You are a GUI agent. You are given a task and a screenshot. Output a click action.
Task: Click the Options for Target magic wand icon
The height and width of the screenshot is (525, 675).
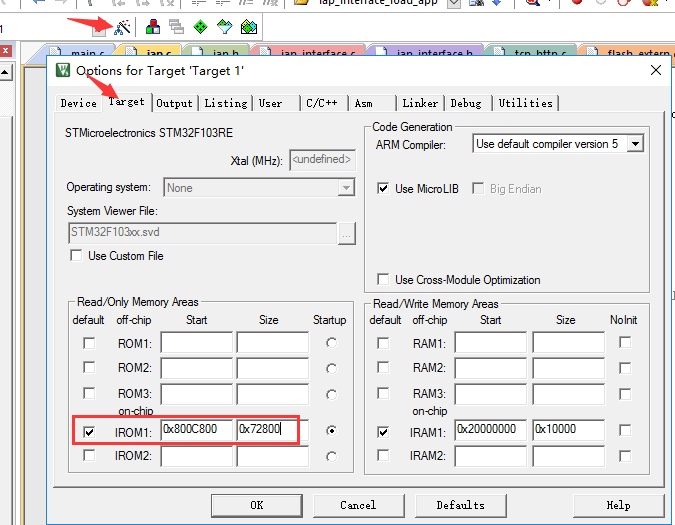point(121,26)
